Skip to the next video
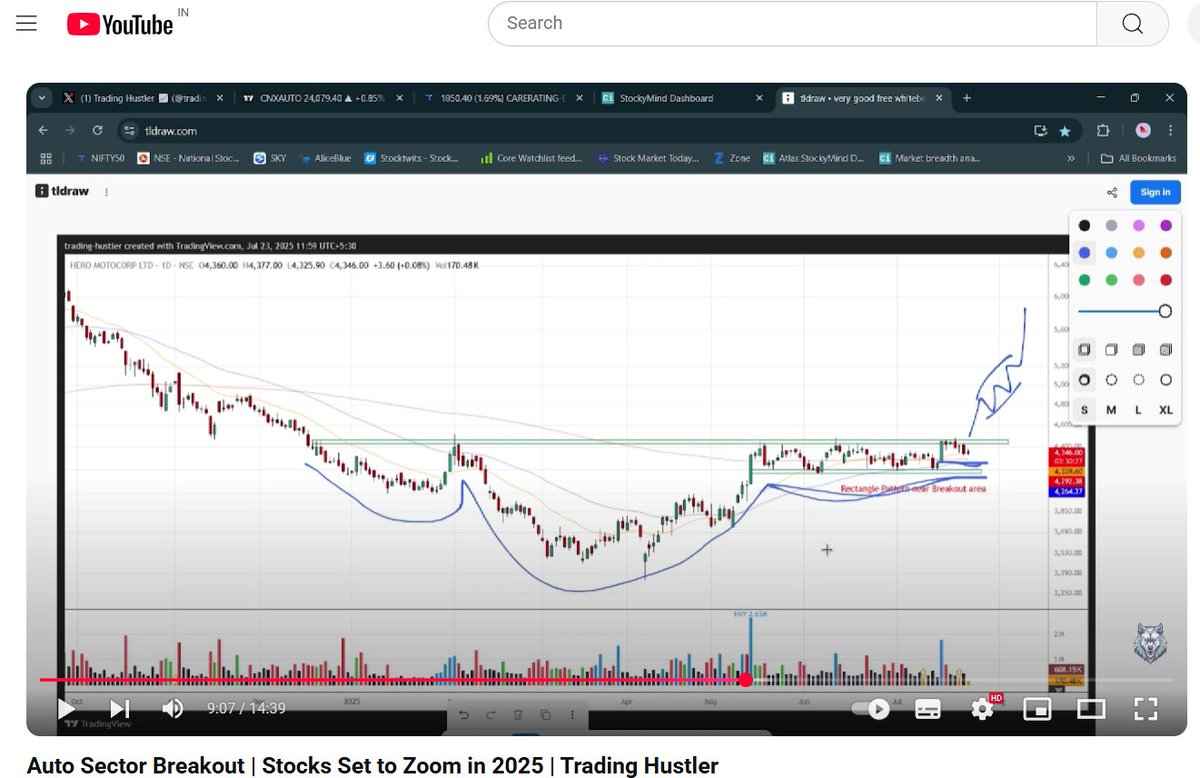 pos(119,709)
